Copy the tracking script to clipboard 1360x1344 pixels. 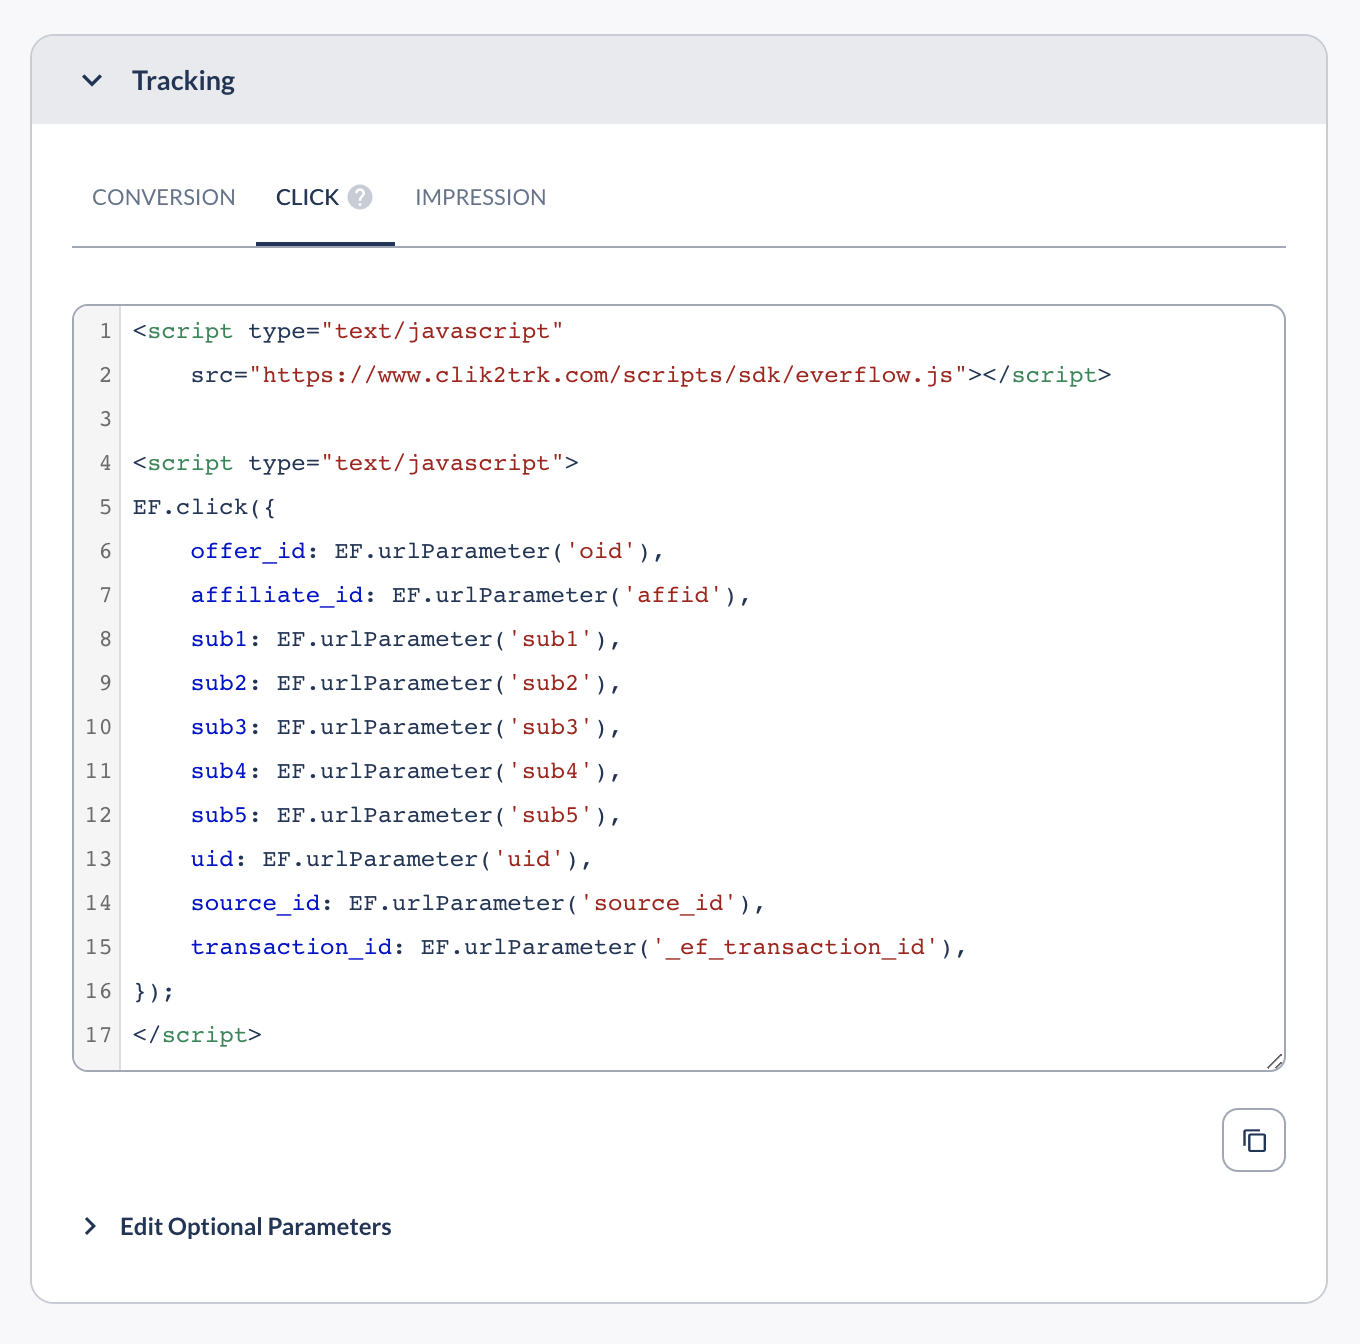pyautogui.click(x=1254, y=1140)
